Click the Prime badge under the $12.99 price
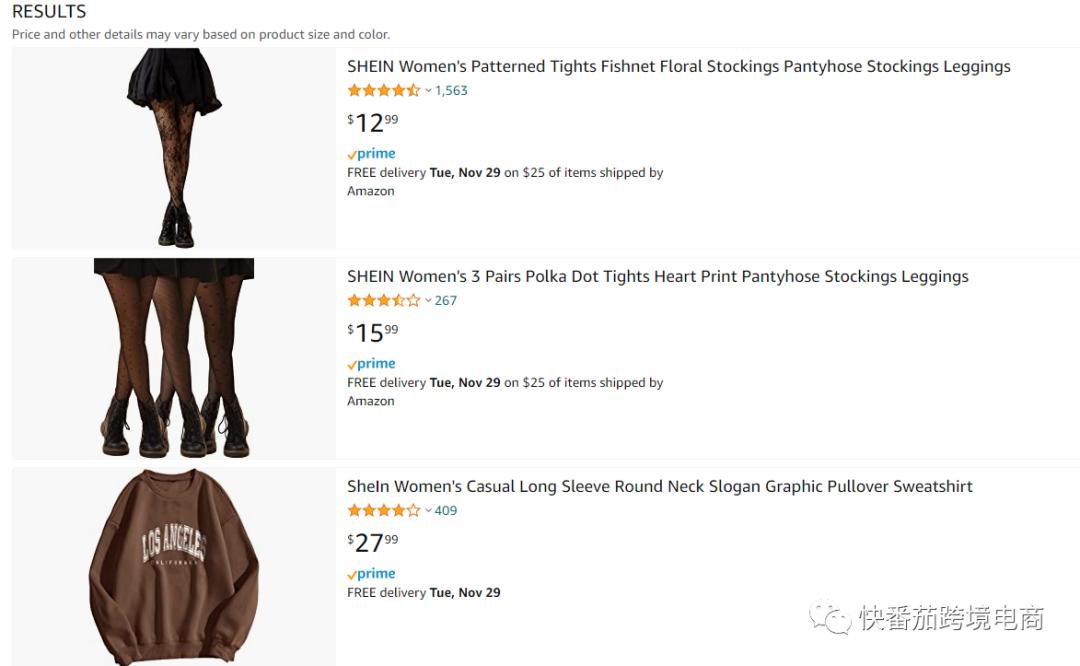1080x666 pixels. (371, 154)
